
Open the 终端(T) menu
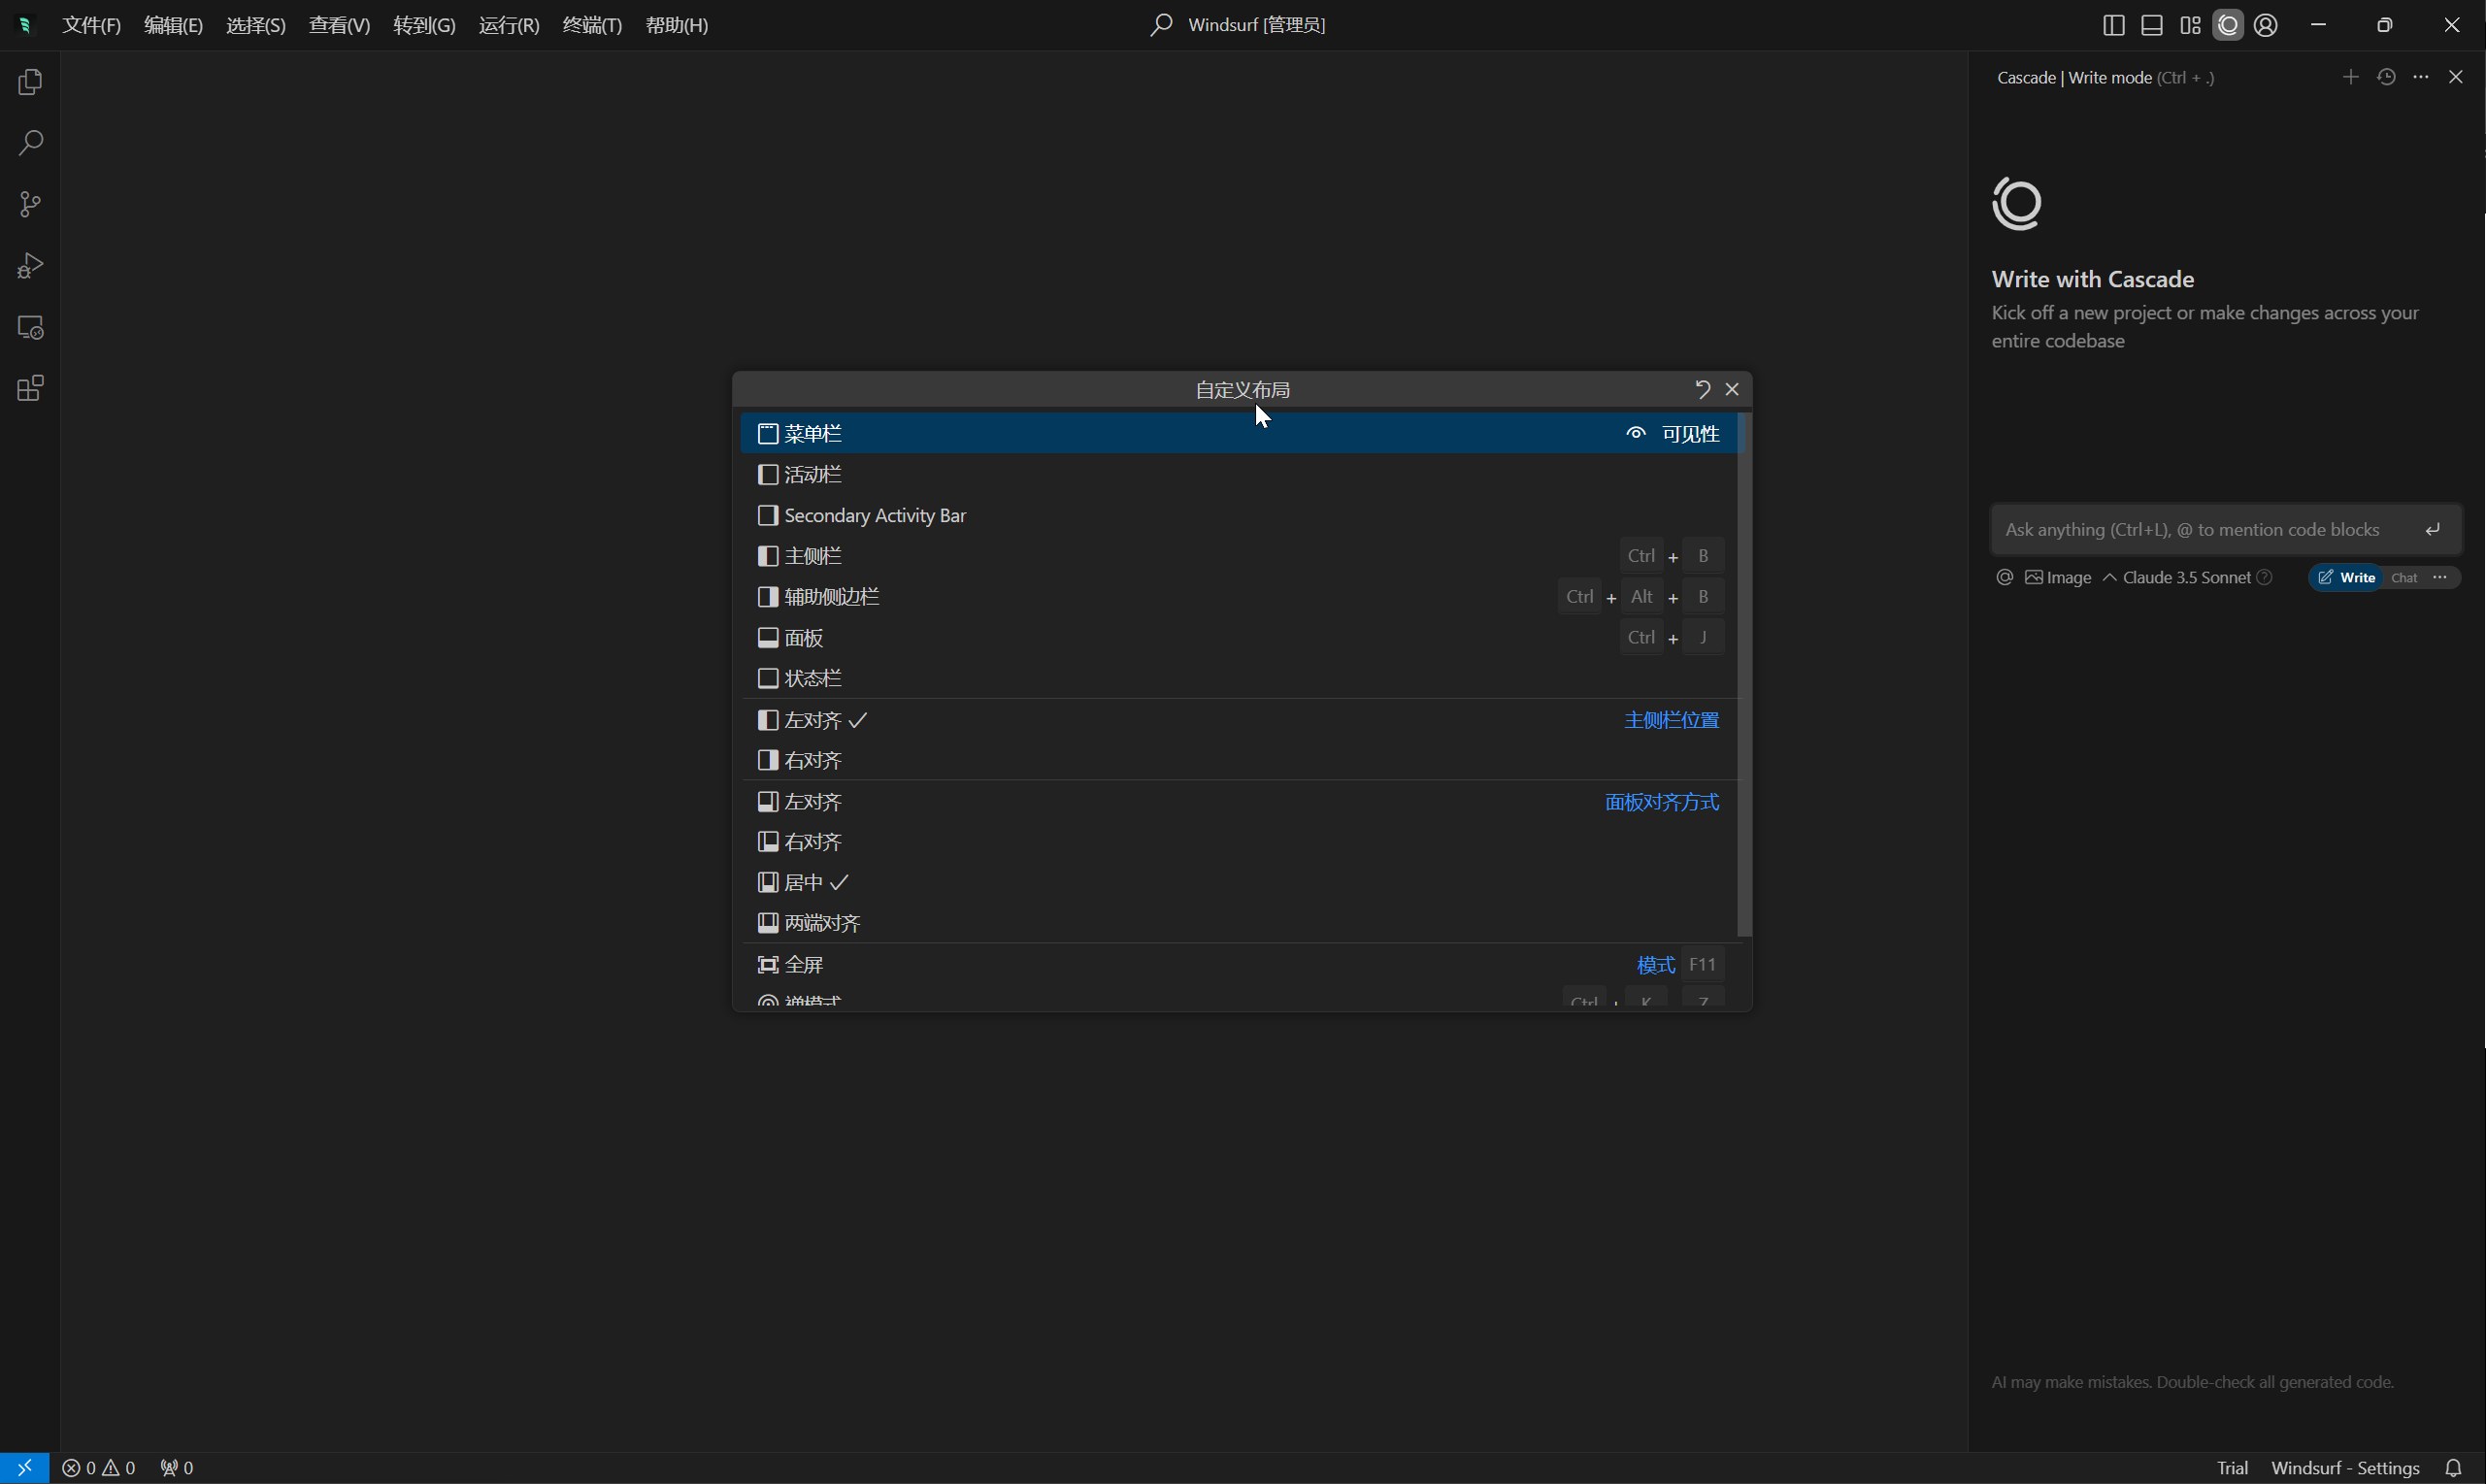click(x=592, y=25)
